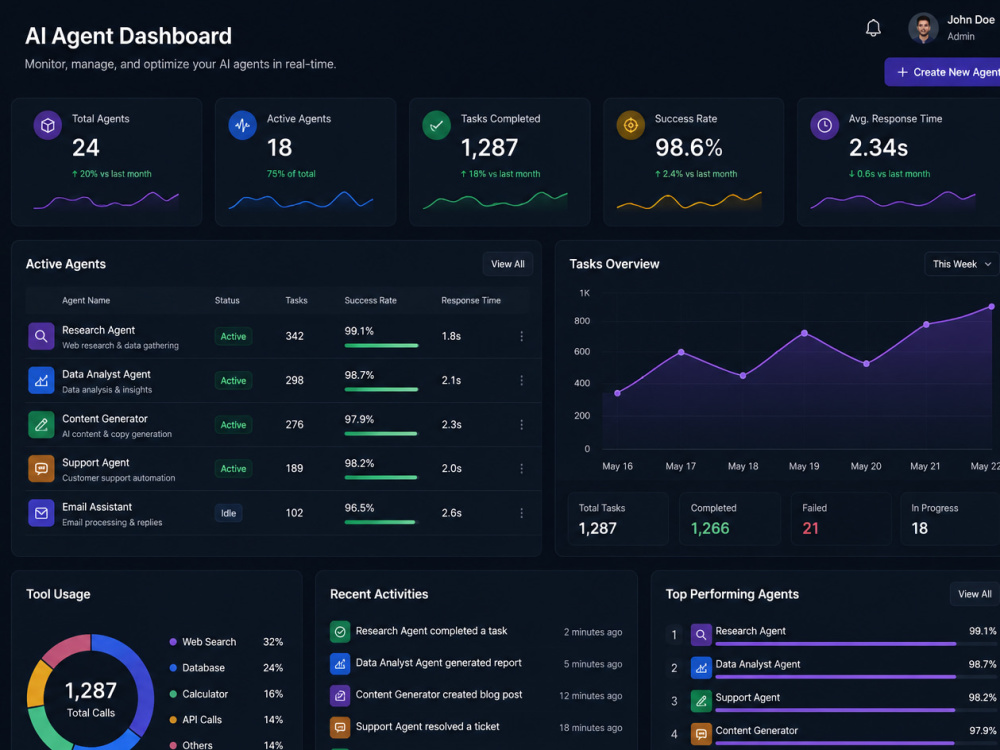Open Support Agent row options menu
The image size is (1000, 750).
pos(522,469)
